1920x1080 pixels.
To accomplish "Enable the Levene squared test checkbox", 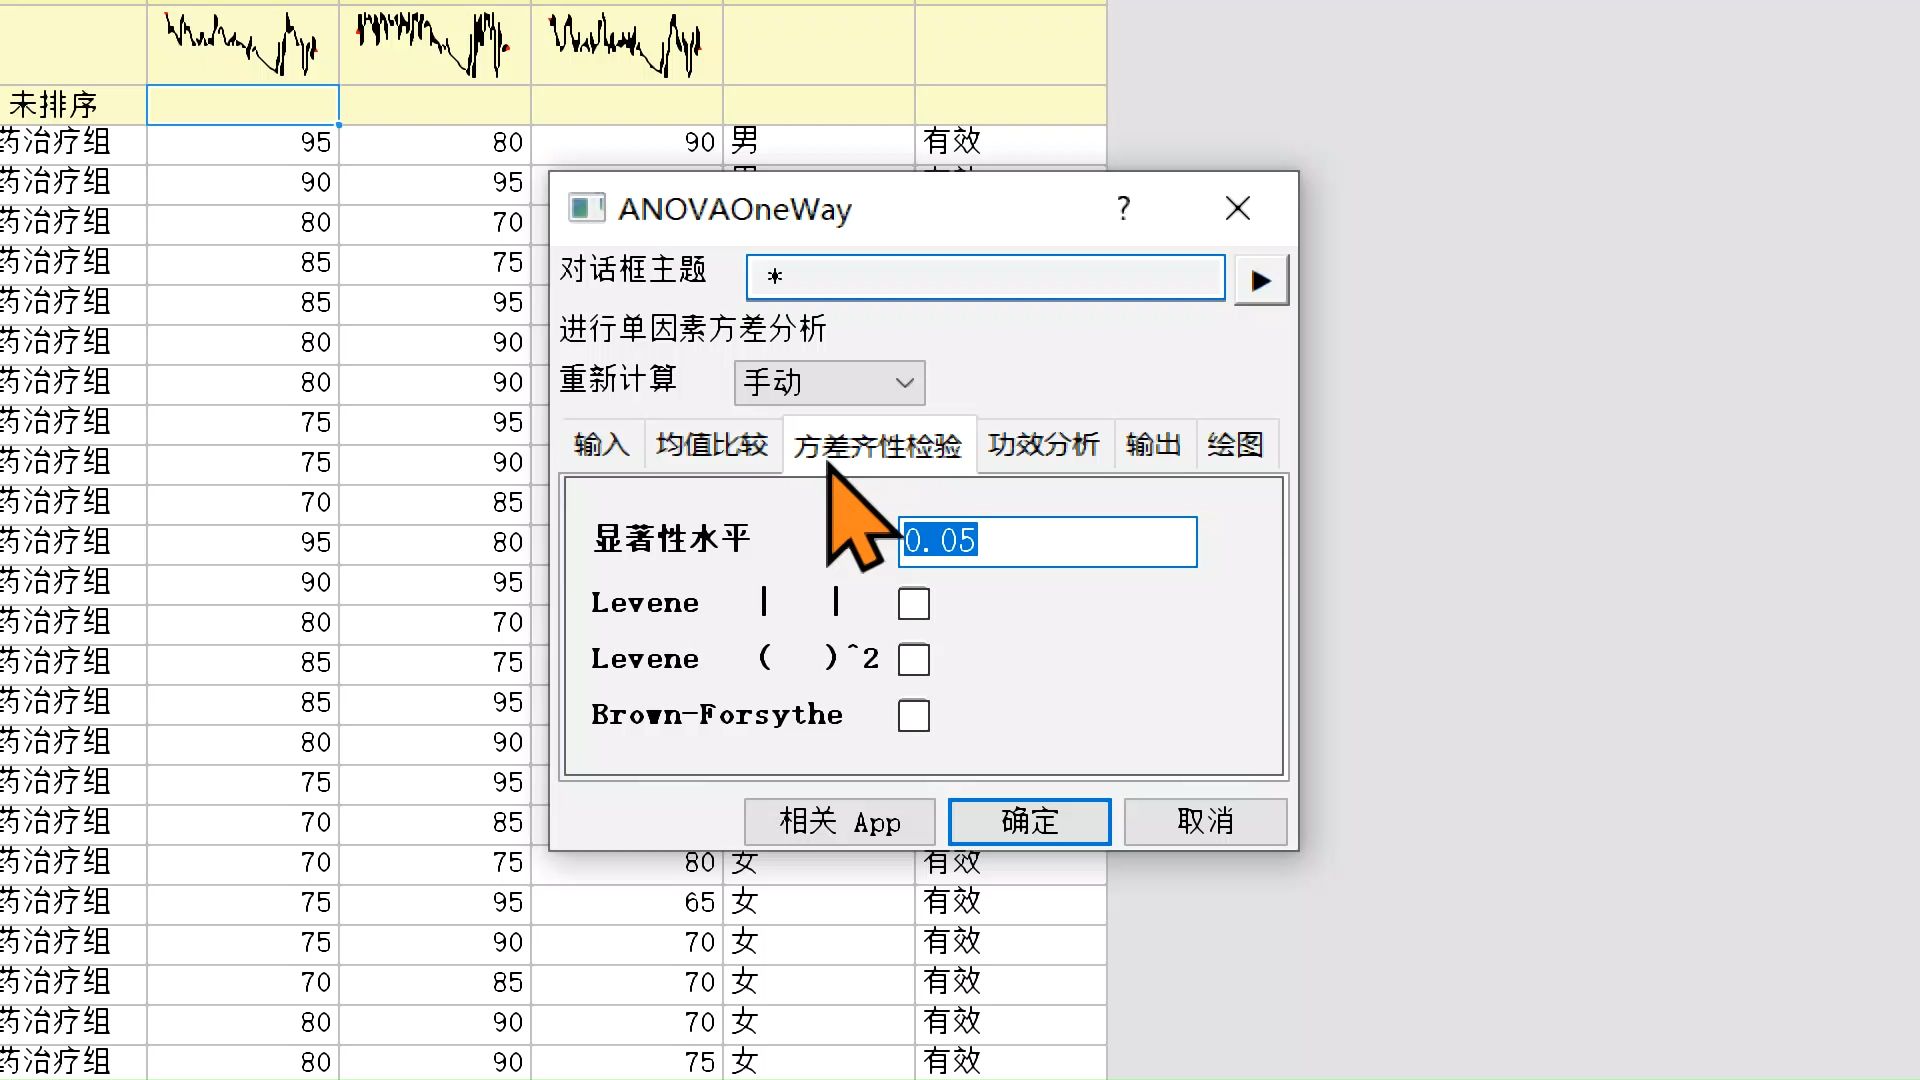I will click(x=913, y=659).
